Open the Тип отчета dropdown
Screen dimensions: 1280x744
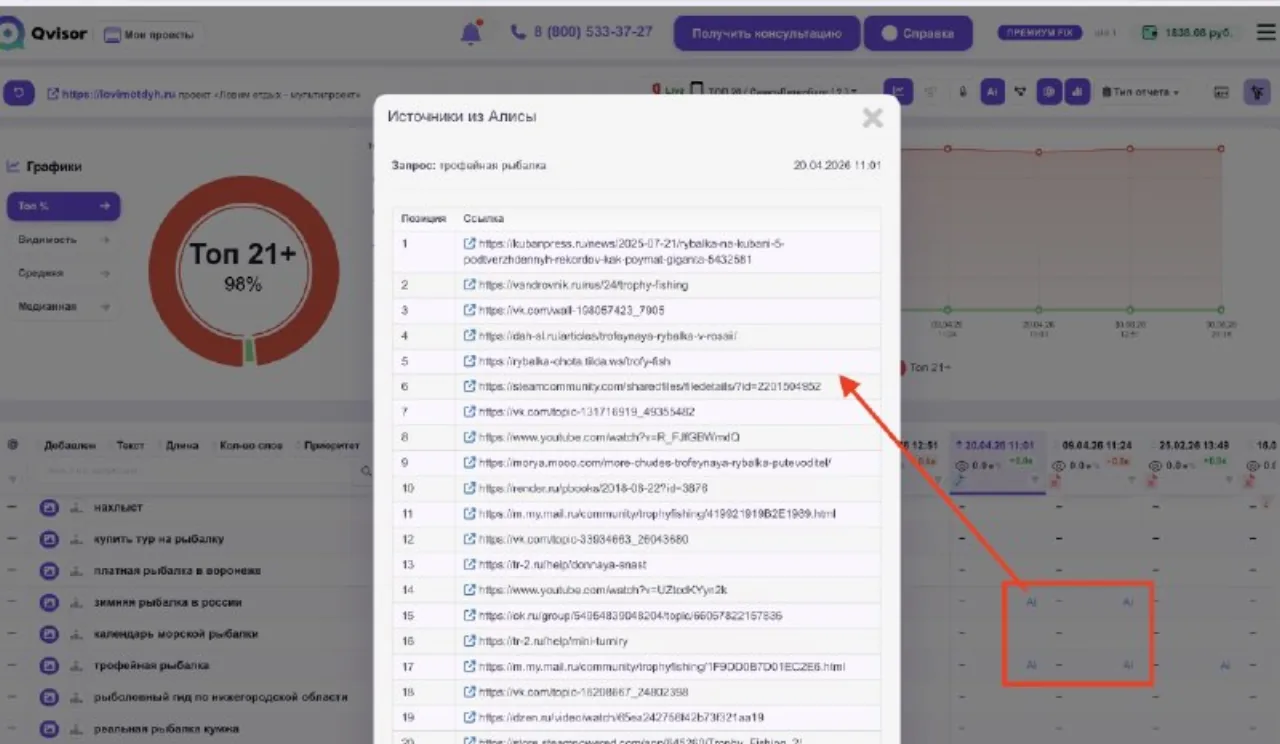coord(1141,93)
